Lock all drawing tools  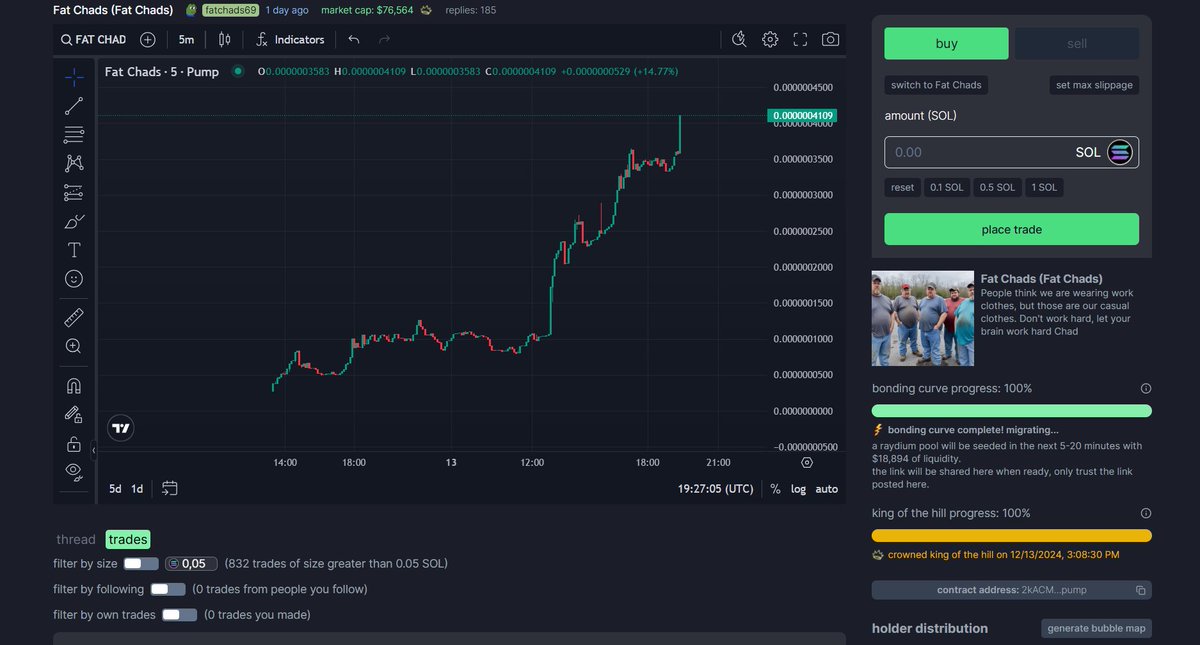tap(74, 443)
